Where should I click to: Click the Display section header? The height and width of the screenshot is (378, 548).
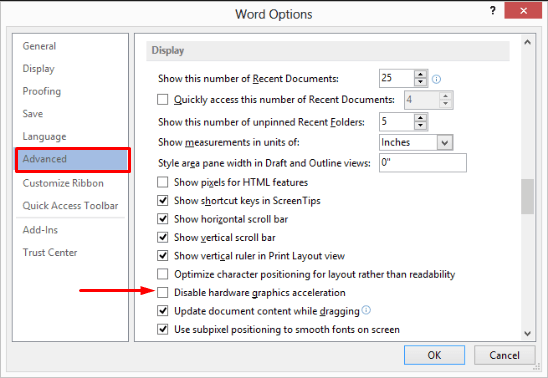click(x=328, y=51)
